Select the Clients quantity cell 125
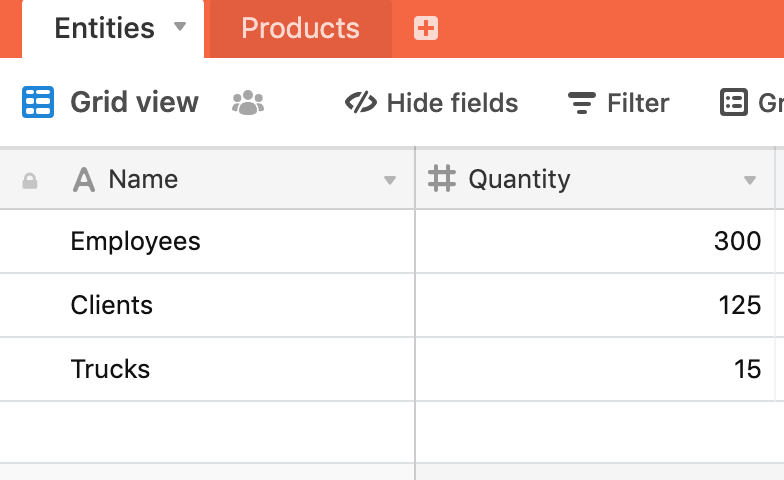The height and width of the screenshot is (480, 784). (x=595, y=305)
